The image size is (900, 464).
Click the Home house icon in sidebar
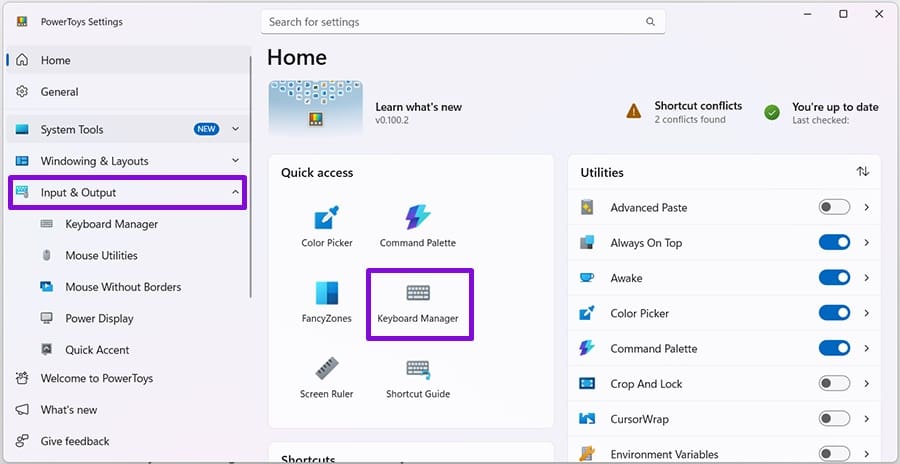point(22,60)
